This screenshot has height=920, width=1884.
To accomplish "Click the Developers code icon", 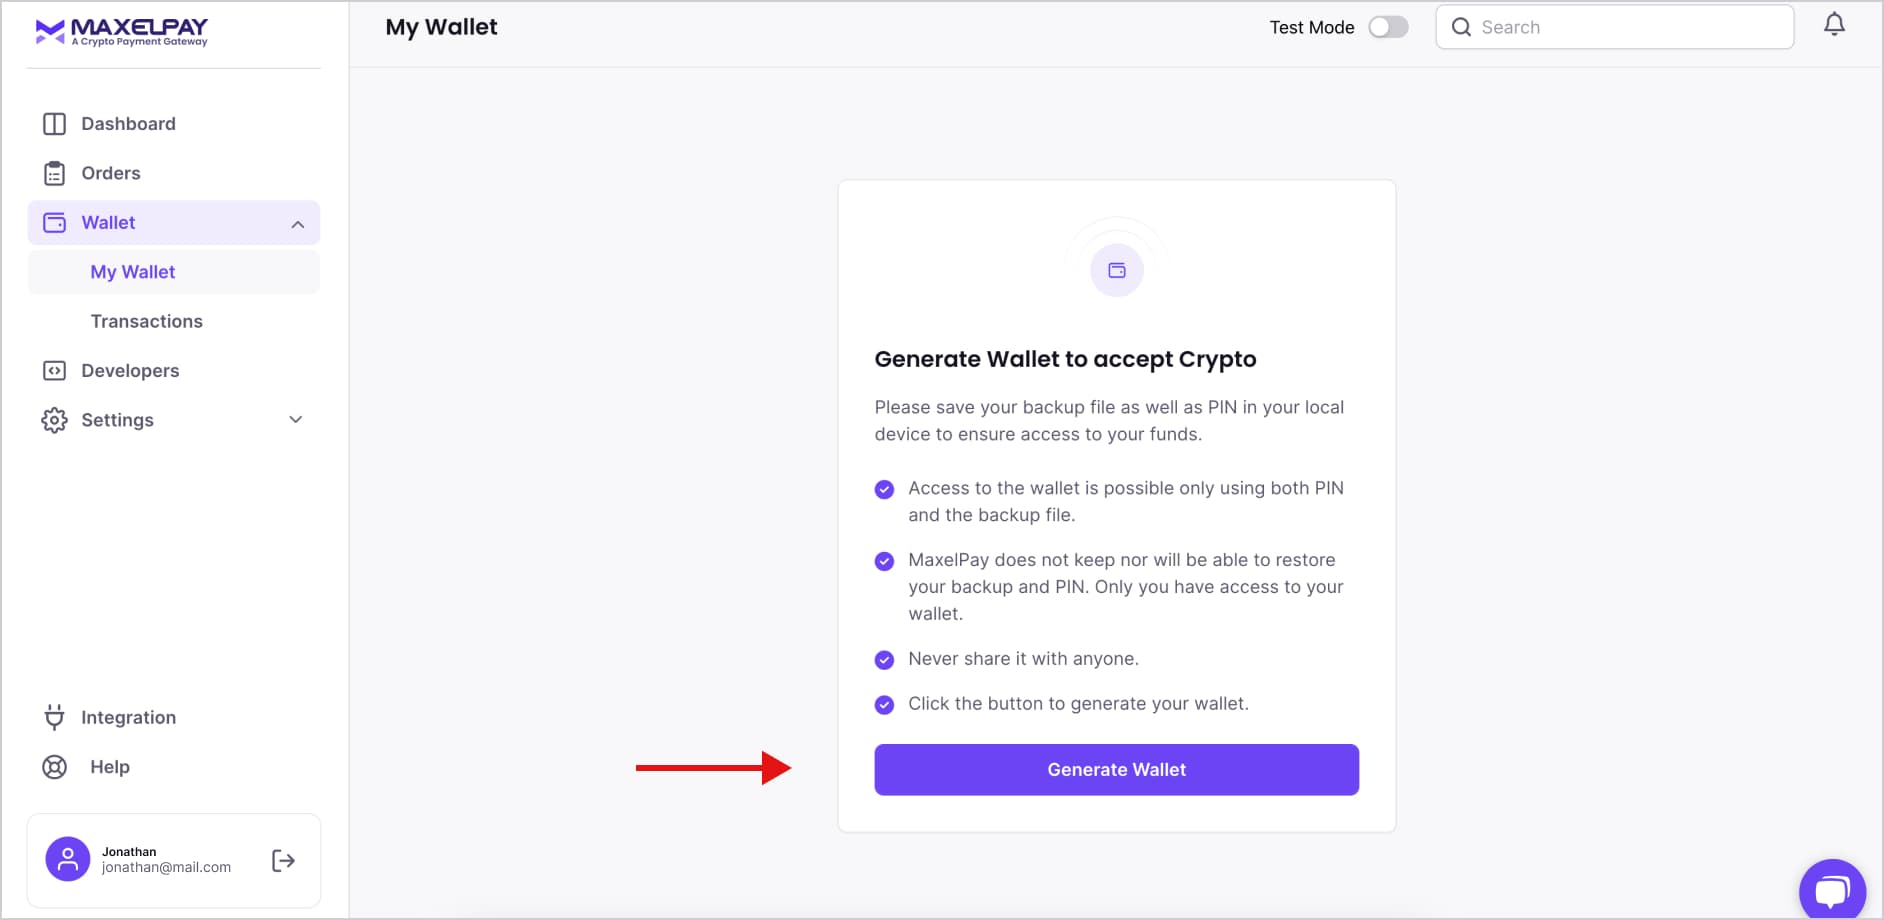I will (54, 371).
